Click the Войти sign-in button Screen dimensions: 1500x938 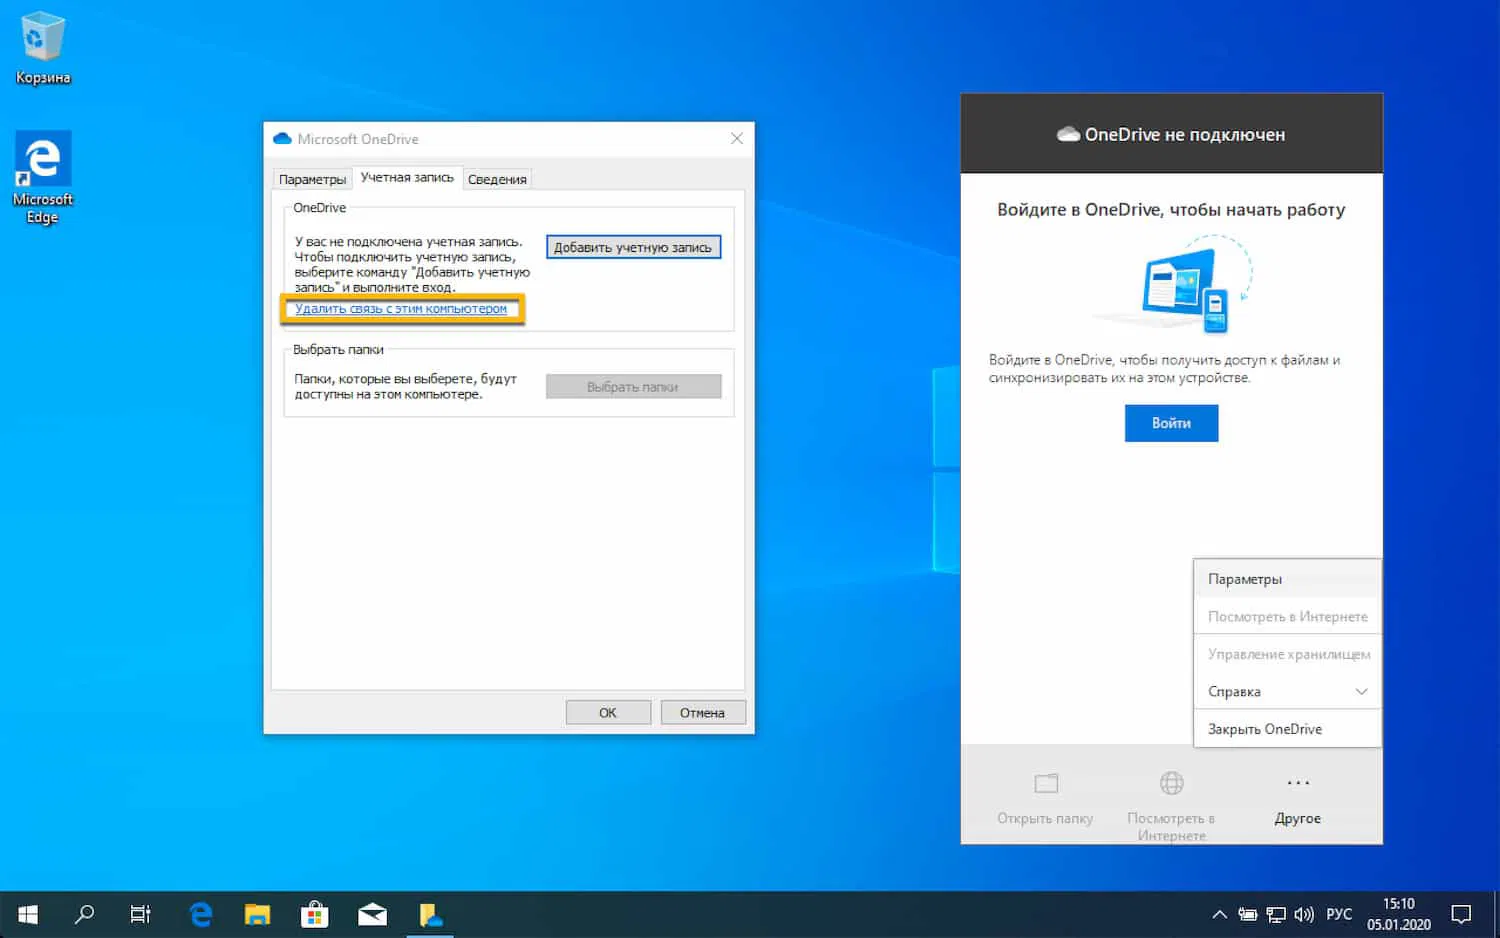point(1171,423)
